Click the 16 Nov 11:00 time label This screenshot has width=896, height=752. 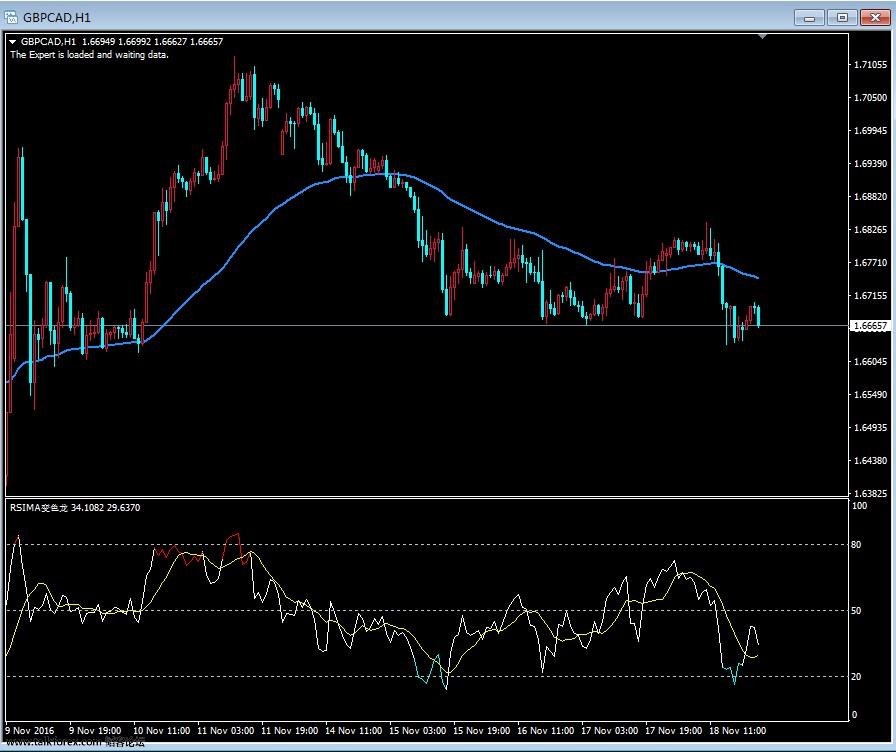[x=545, y=730]
